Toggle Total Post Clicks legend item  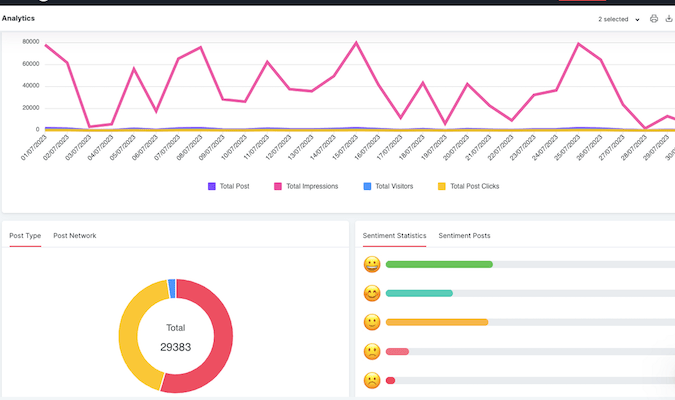point(468,186)
